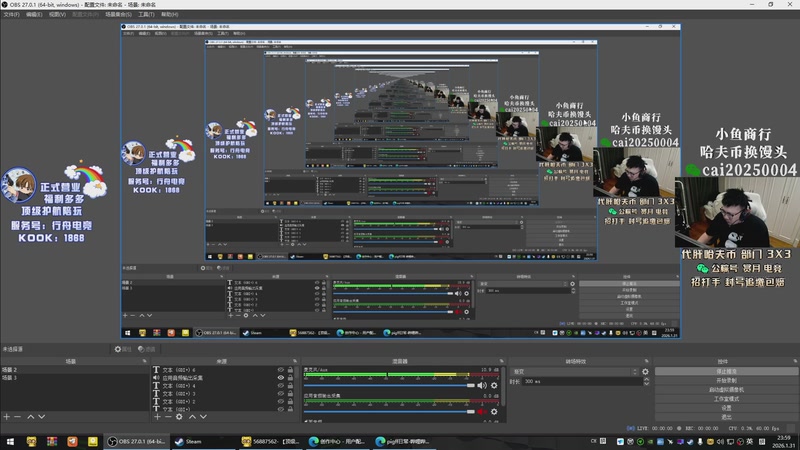Move source up in sources list

click(x=192, y=417)
